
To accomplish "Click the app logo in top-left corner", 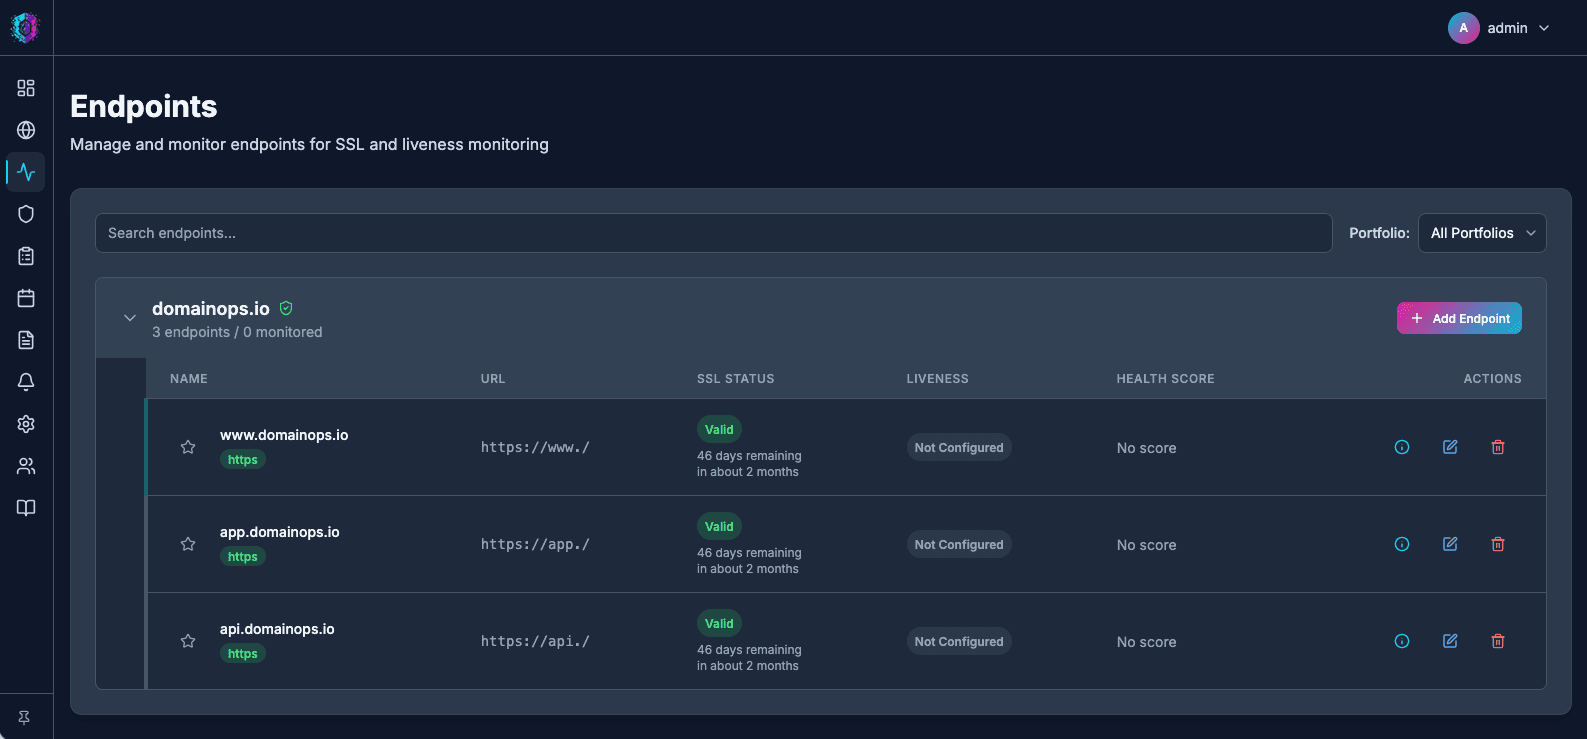I will [25, 27].
